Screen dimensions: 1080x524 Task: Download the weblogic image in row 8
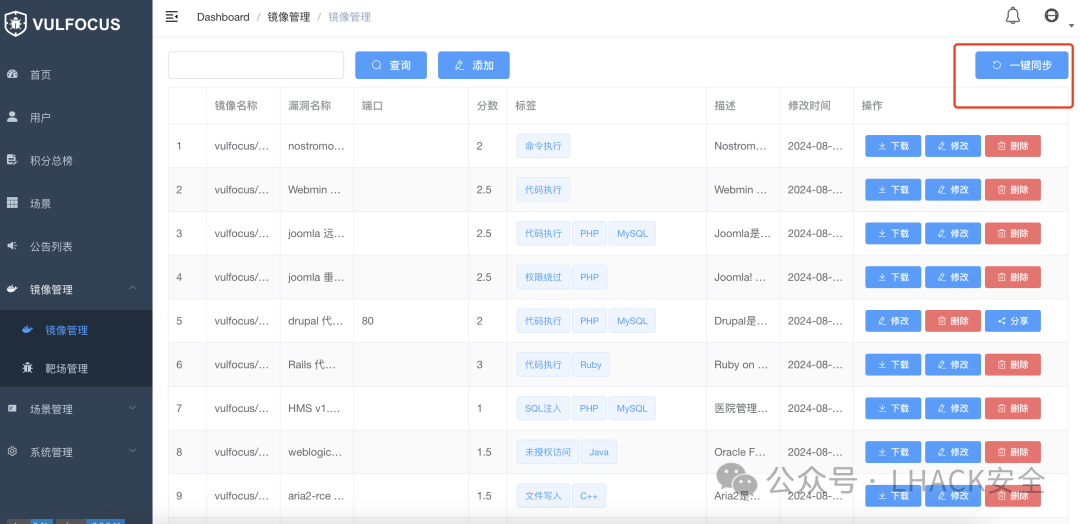(893, 452)
